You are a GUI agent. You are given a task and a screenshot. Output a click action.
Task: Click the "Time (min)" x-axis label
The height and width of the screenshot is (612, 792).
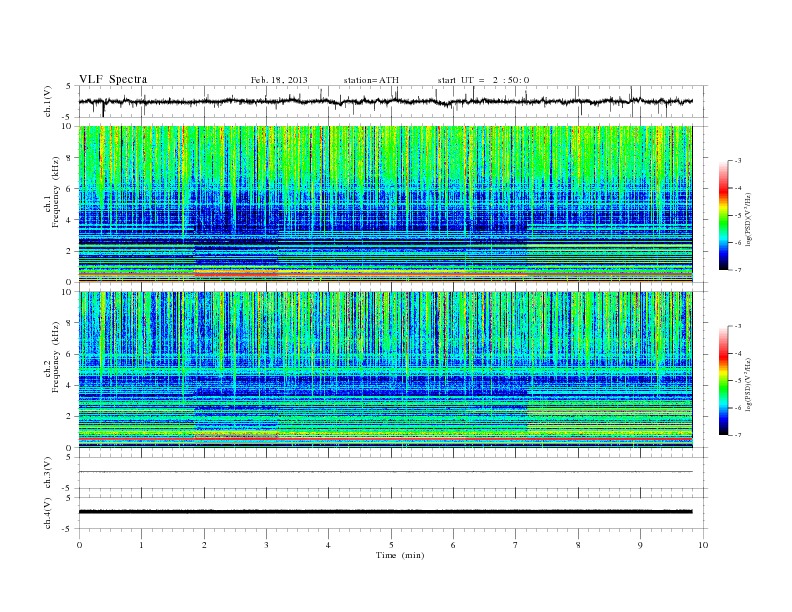(400, 555)
